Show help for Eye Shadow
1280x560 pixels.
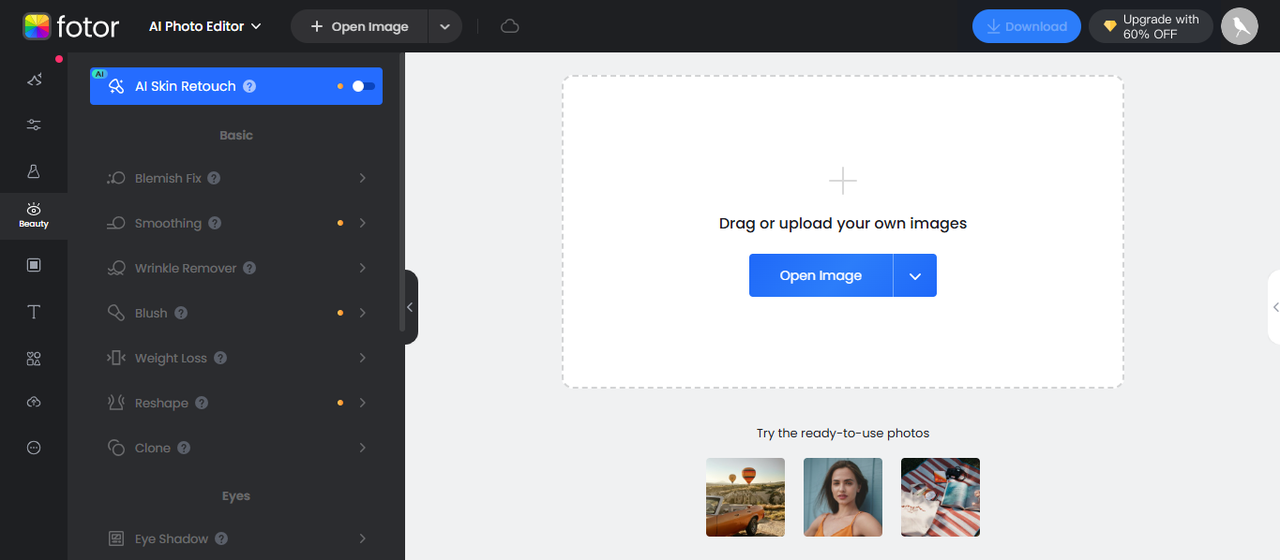[222, 539]
